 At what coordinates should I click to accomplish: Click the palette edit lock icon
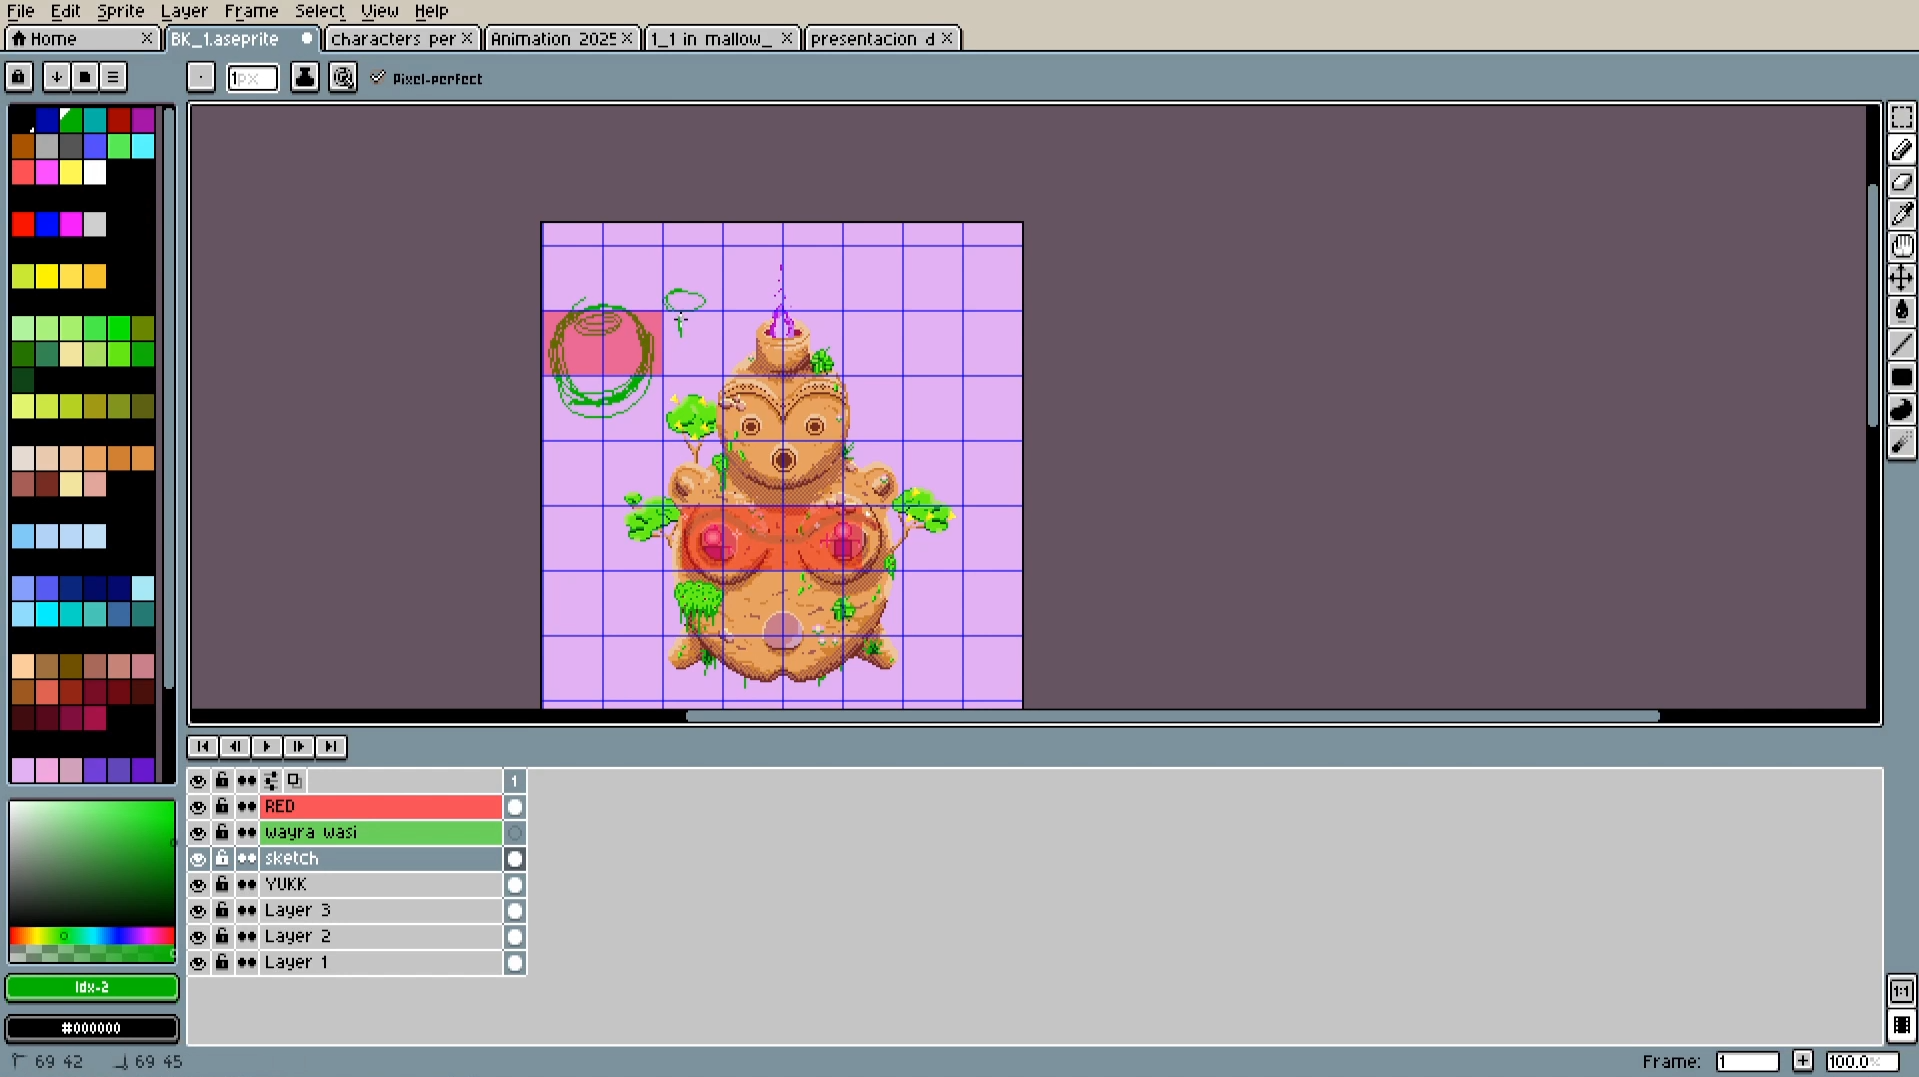19,77
